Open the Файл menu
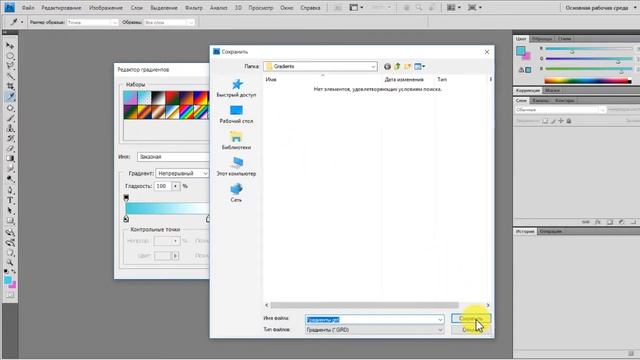Image resolution: width=640 pixels, height=360 pixels. click(28, 8)
